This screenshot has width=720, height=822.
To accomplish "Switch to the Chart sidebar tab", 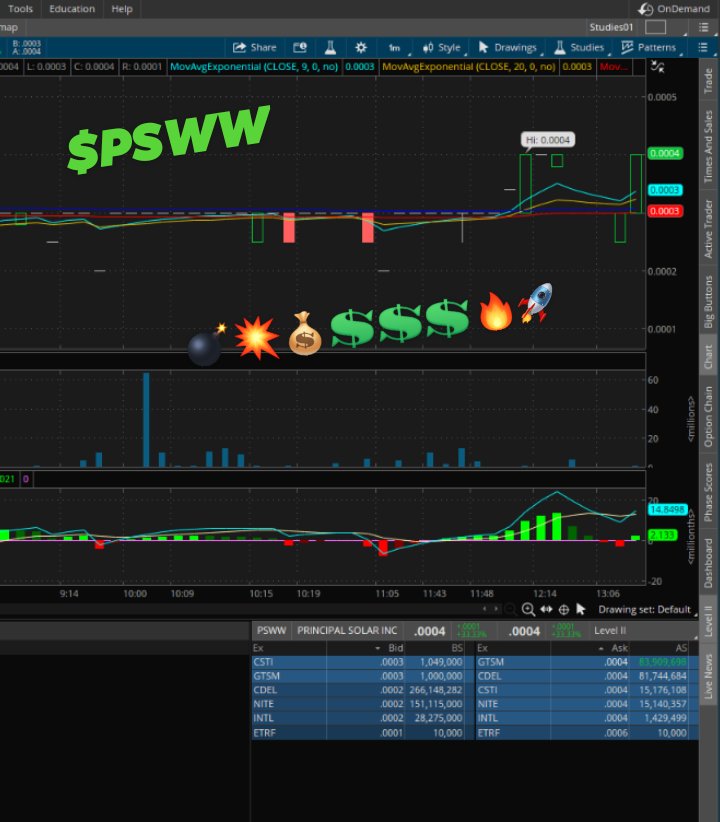I will click(708, 356).
